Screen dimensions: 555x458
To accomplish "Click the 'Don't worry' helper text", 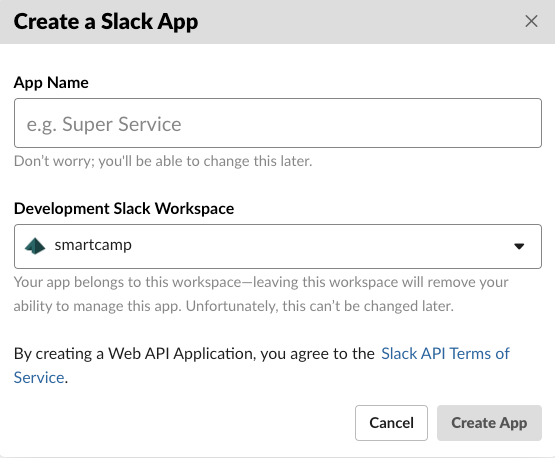I will pyautogui.click(x=163, y=161).
